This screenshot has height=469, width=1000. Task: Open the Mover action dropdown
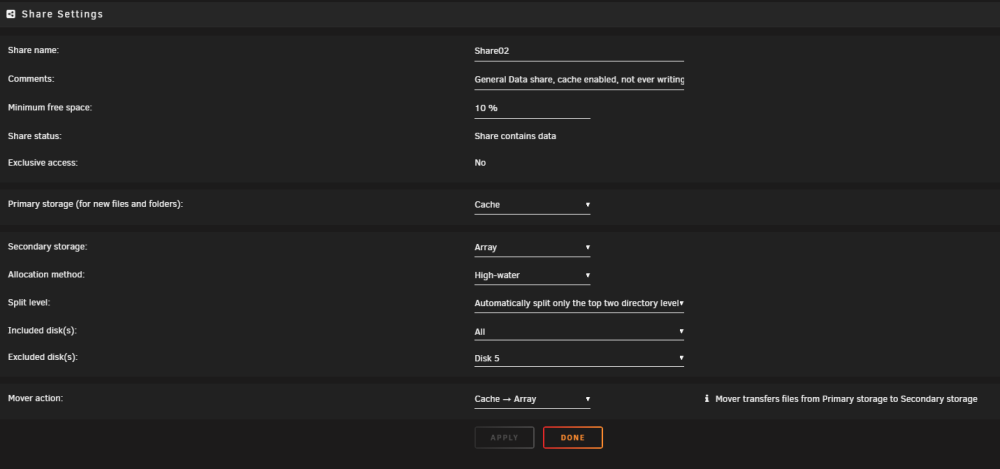(532, 399)
